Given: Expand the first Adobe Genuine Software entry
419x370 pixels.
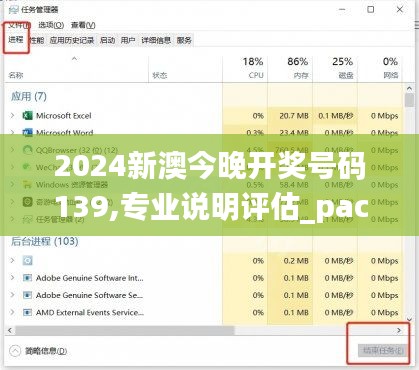Looking at the screenshot, I should point(12,278).
